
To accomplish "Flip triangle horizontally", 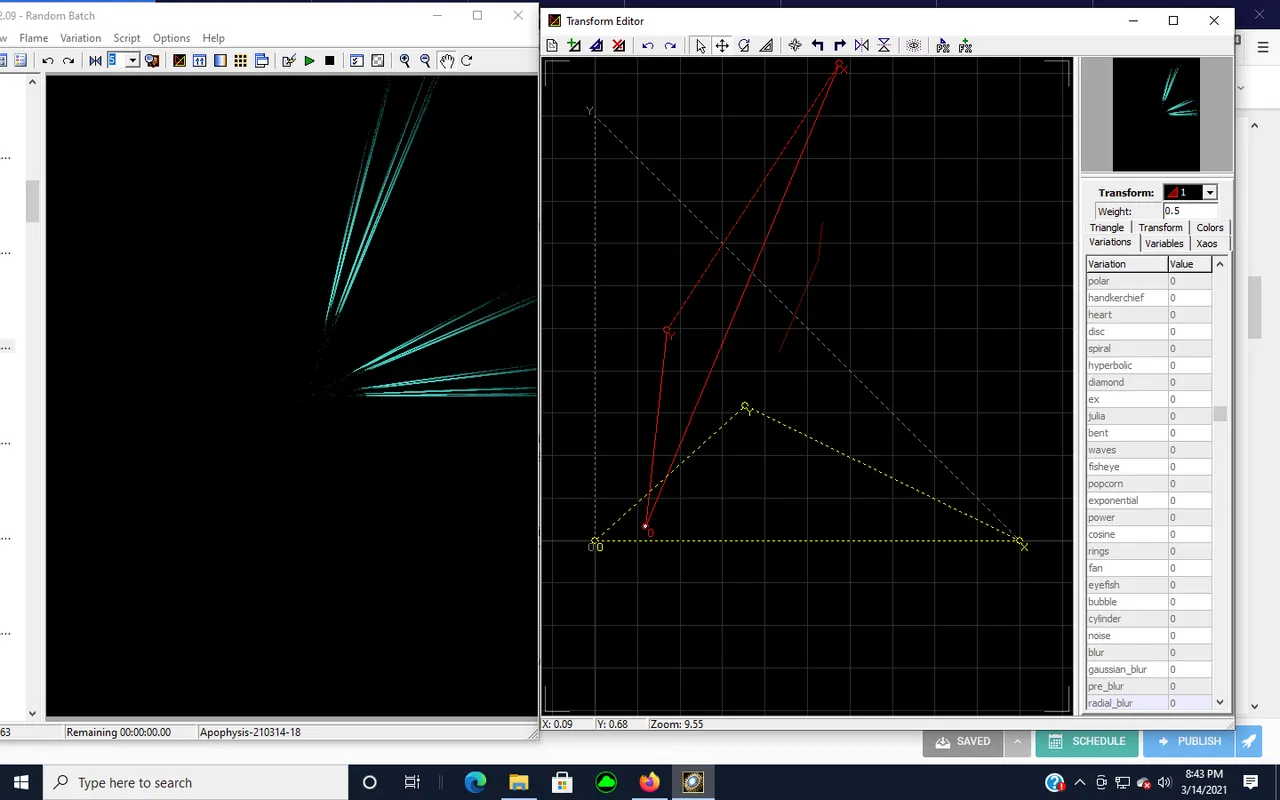I will pyautogui.click(x=862, y=46).
